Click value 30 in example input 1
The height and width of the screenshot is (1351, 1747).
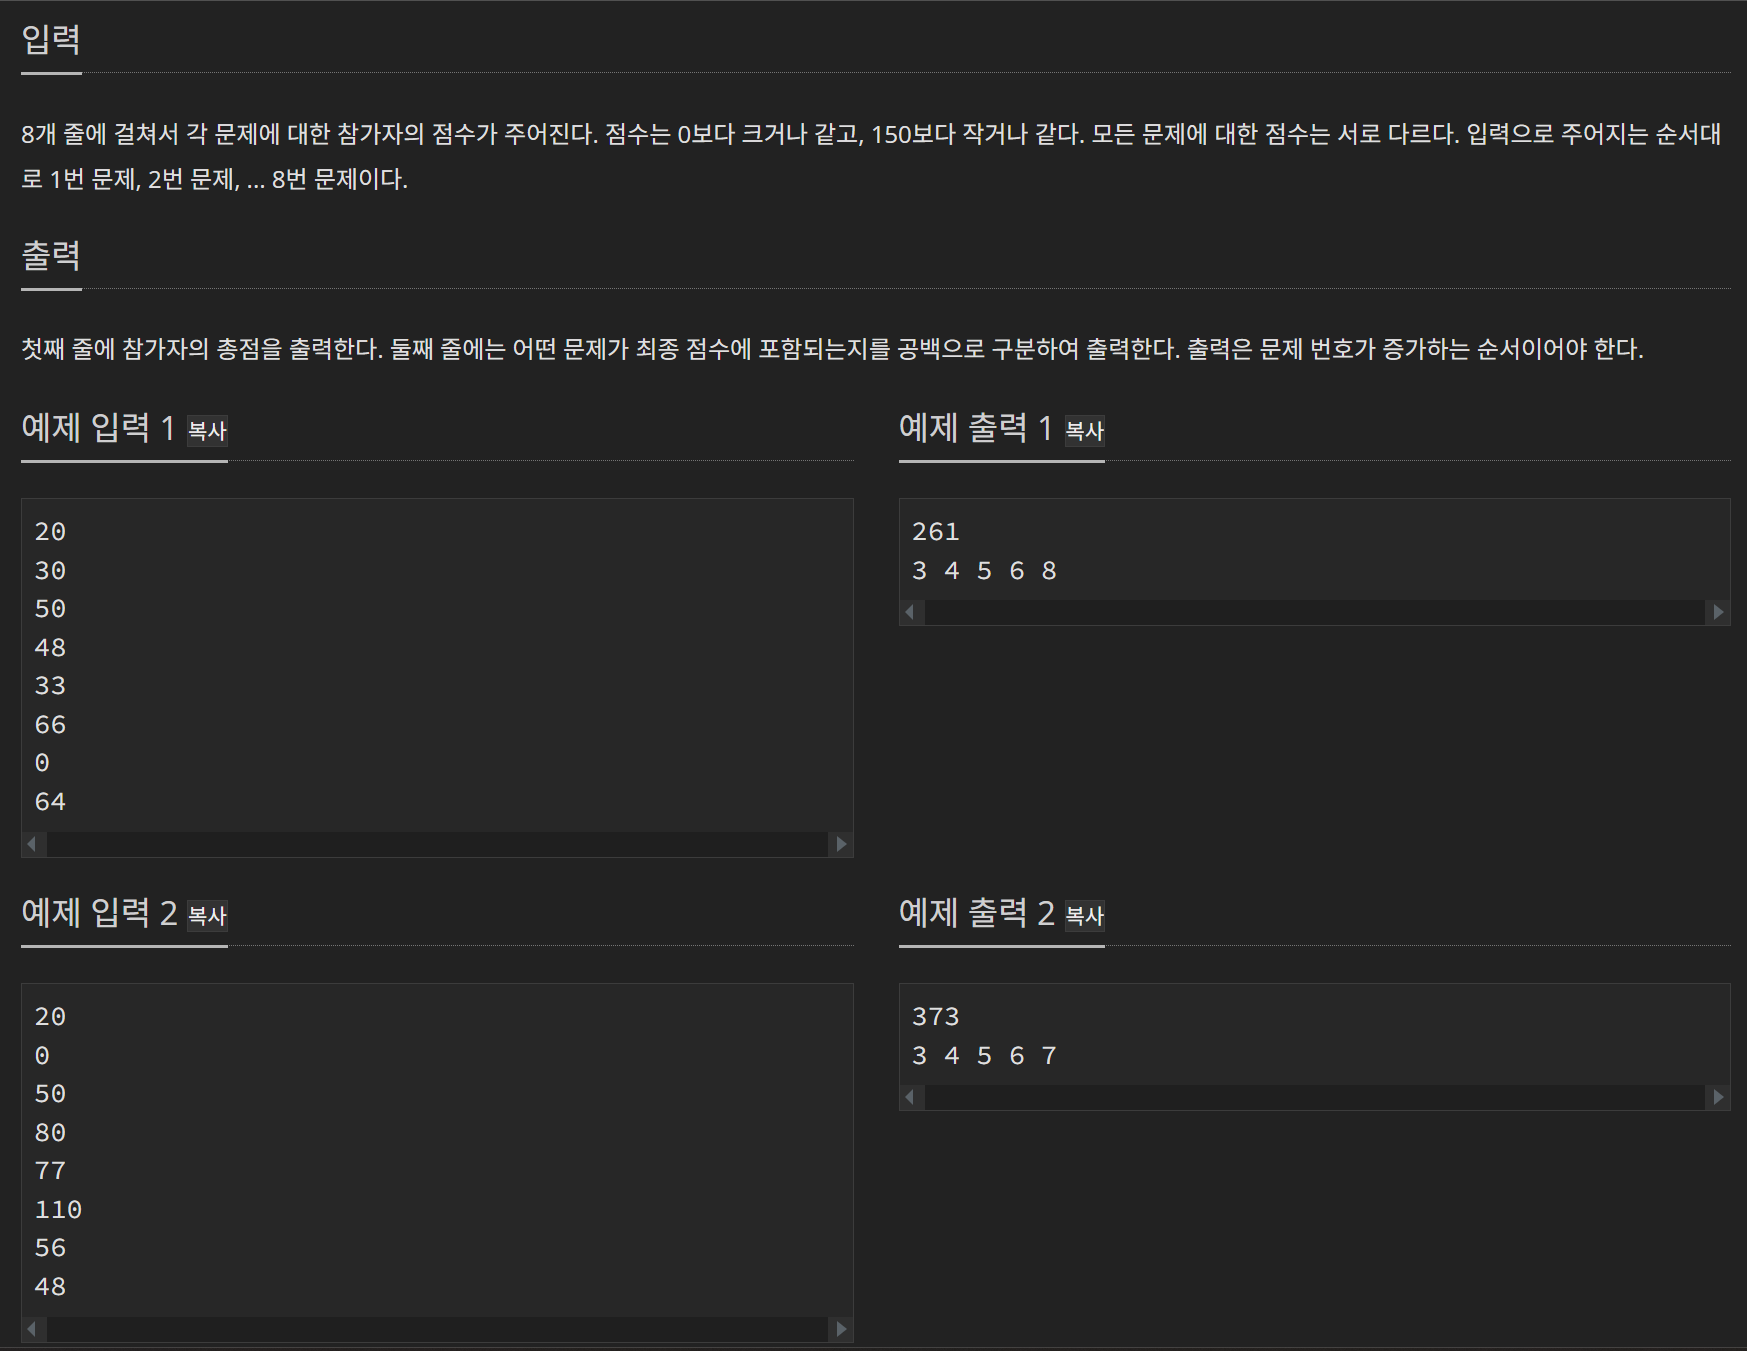50,571
